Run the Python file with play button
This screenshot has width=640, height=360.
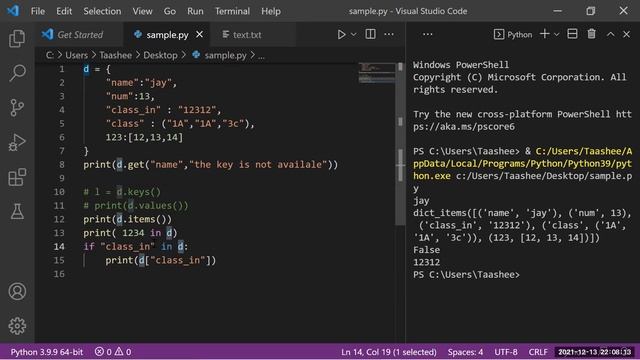pyautogui.click(x=341, y=34)
